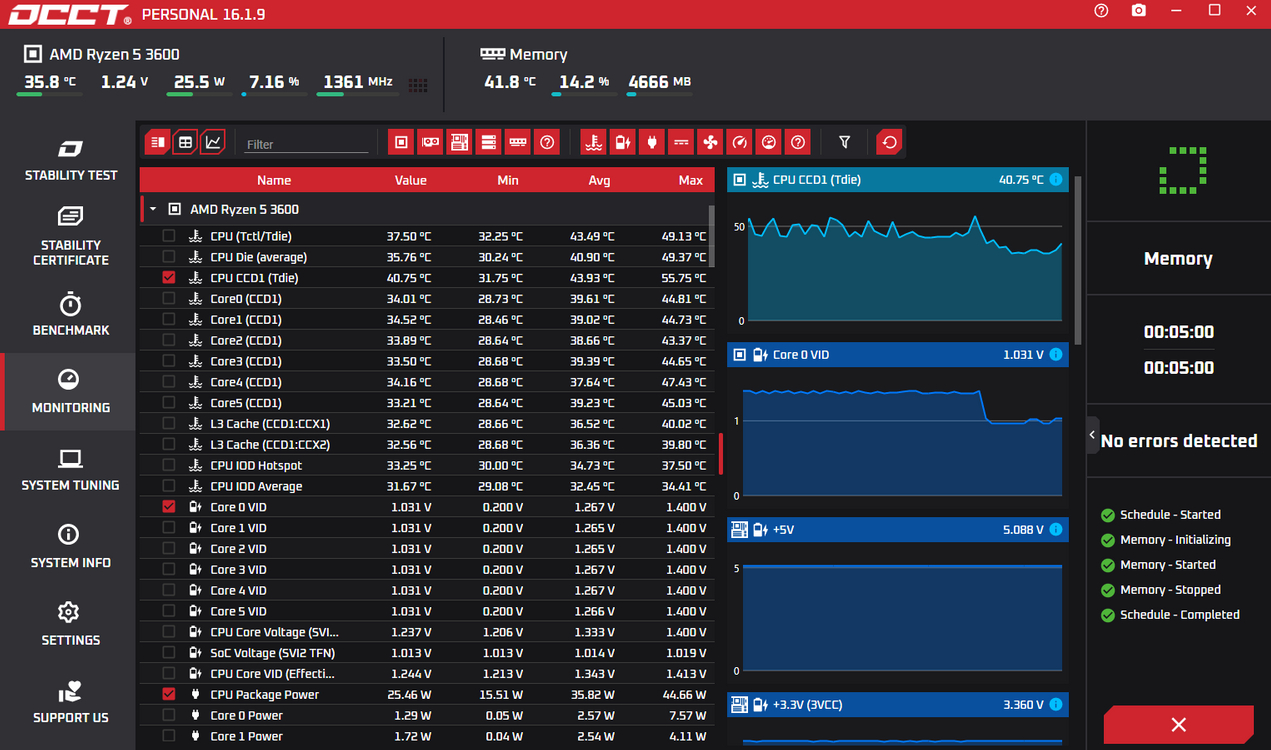Click the CPU usage 7.16 % progress bar
Viewport: 1271px width, 750px height.
[x=273, y=94]
